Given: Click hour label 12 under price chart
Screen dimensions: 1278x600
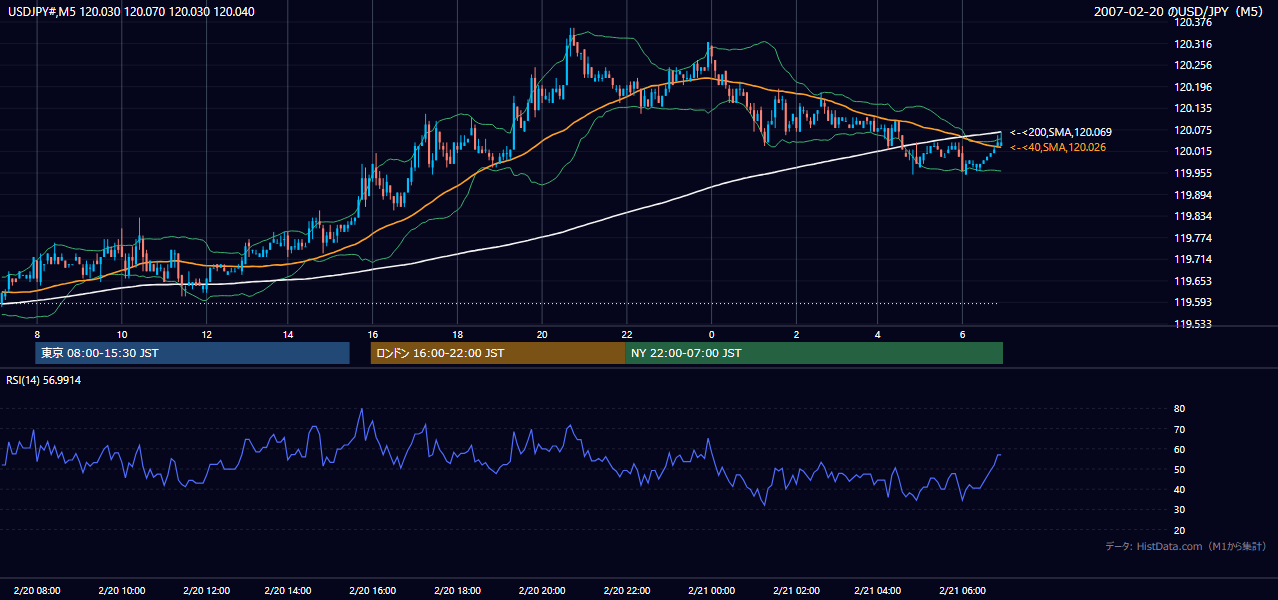Looking at the screenshot, I should 205,334.
